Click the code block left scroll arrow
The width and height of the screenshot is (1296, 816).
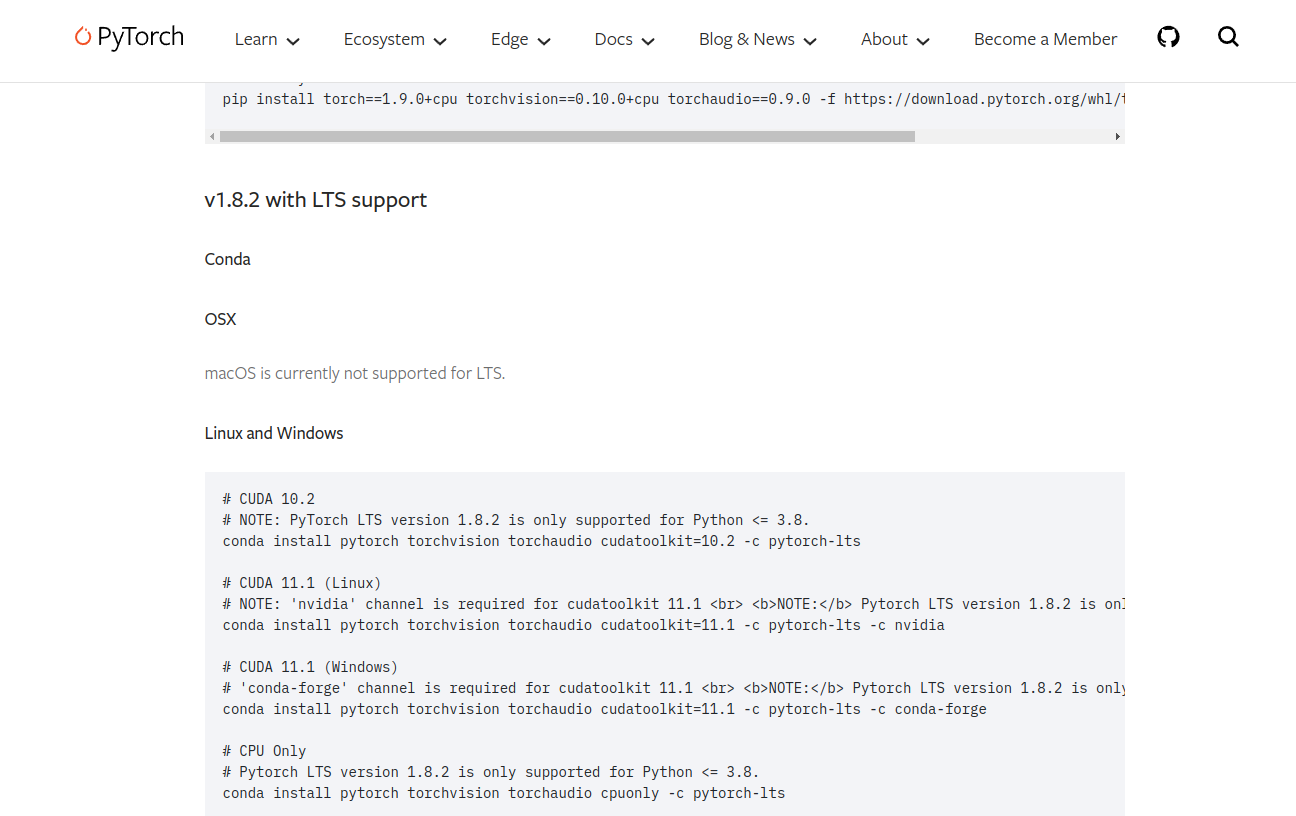(212, 136)
